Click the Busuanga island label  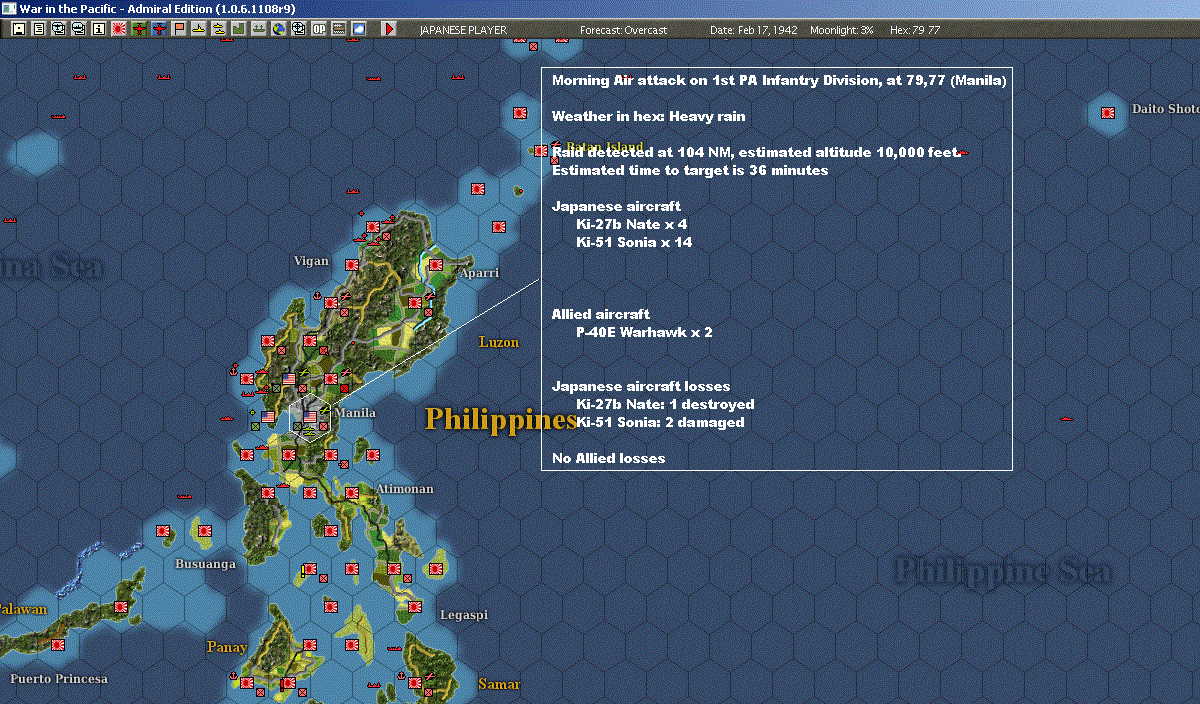[x=206, y=564]
